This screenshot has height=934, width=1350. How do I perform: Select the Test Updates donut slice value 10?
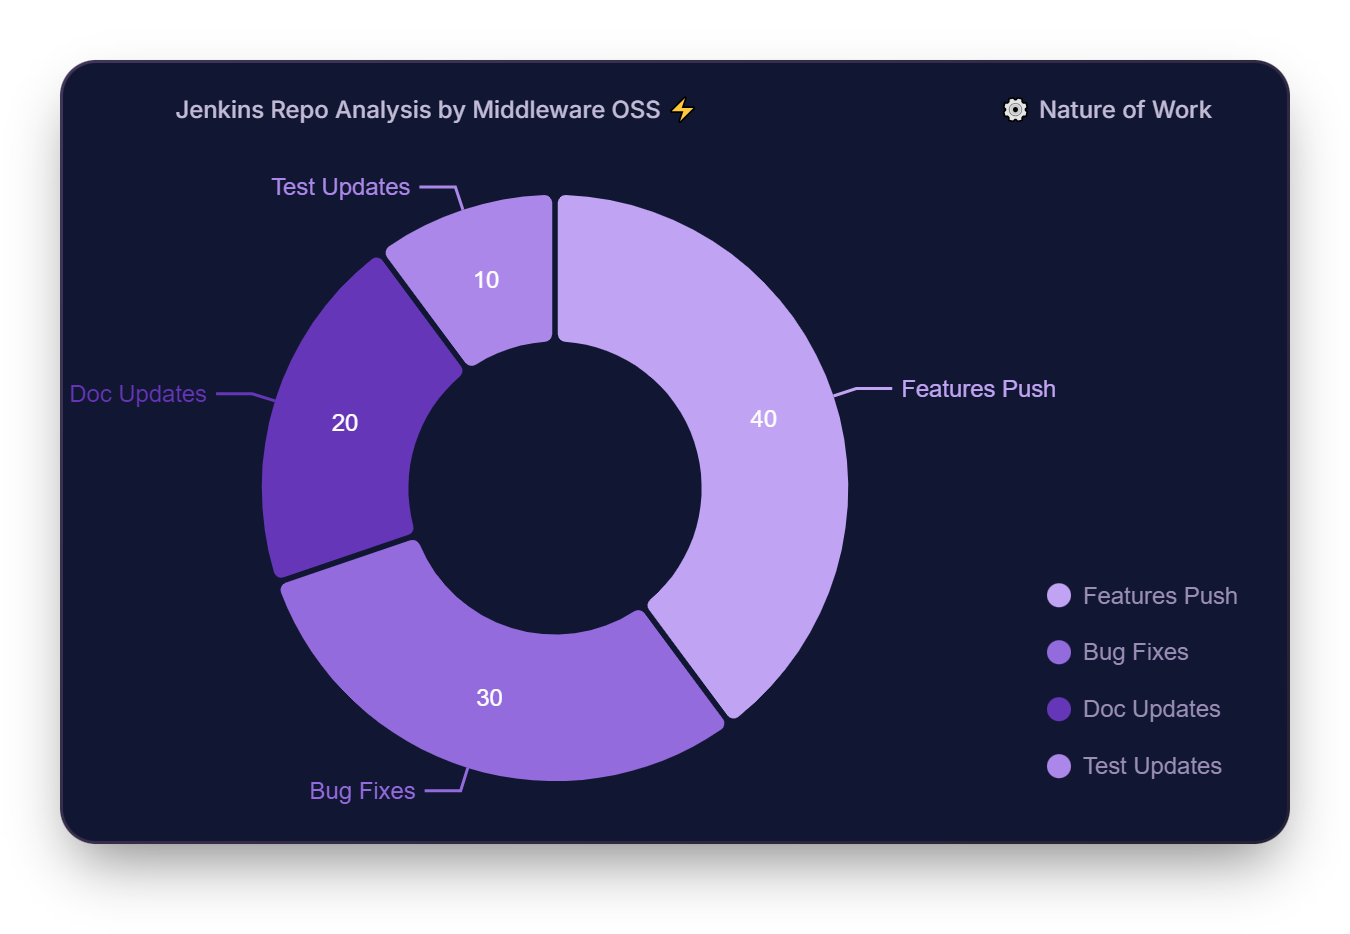pyautogui.click(x=486, y=280)
